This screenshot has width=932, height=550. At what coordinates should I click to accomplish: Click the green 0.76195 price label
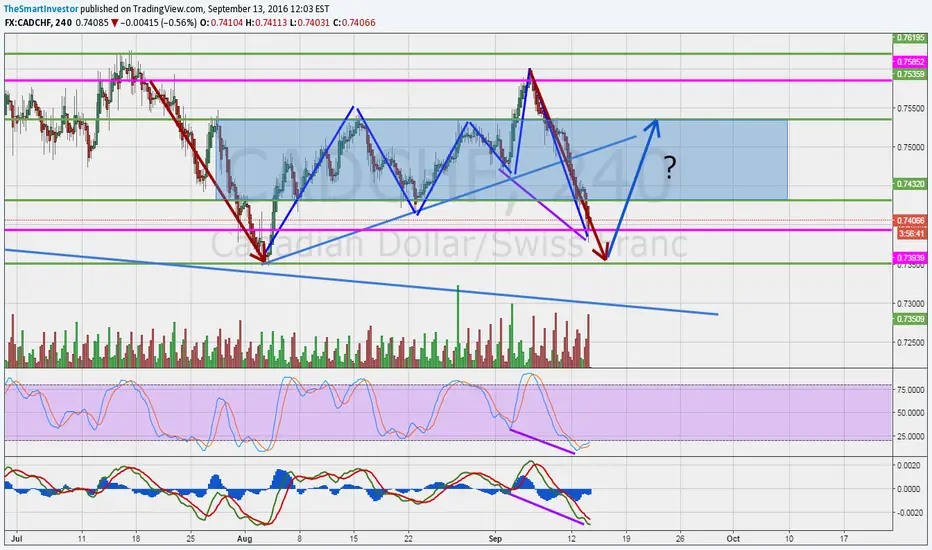911,38
